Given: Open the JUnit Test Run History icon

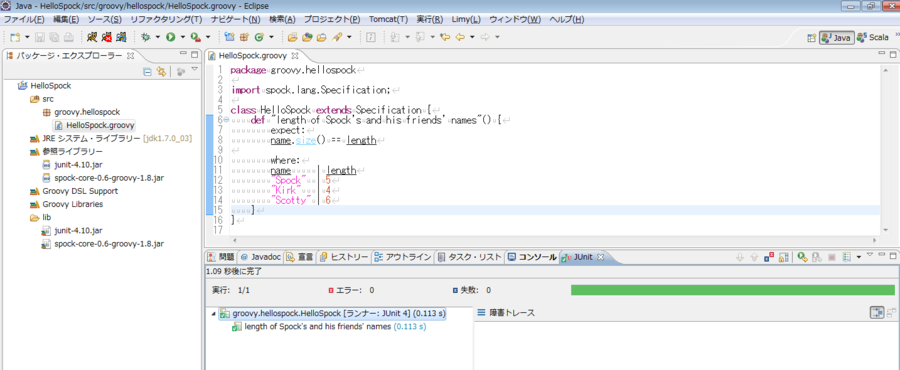Looking at the screenshot, I should point(846,258).
